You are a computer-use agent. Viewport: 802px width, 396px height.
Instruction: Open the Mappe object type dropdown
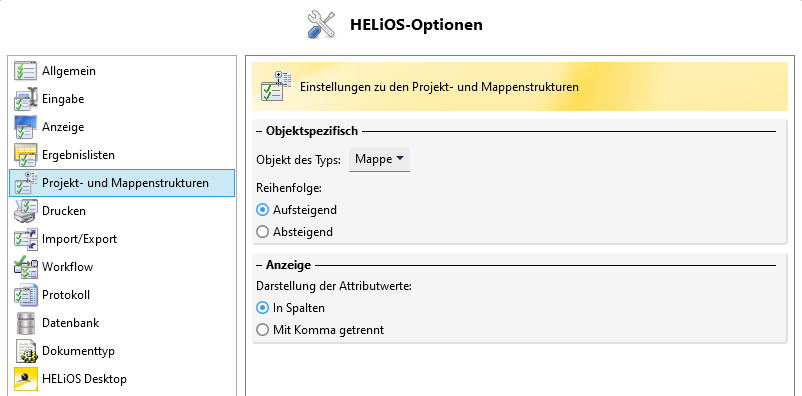[379, 160]
